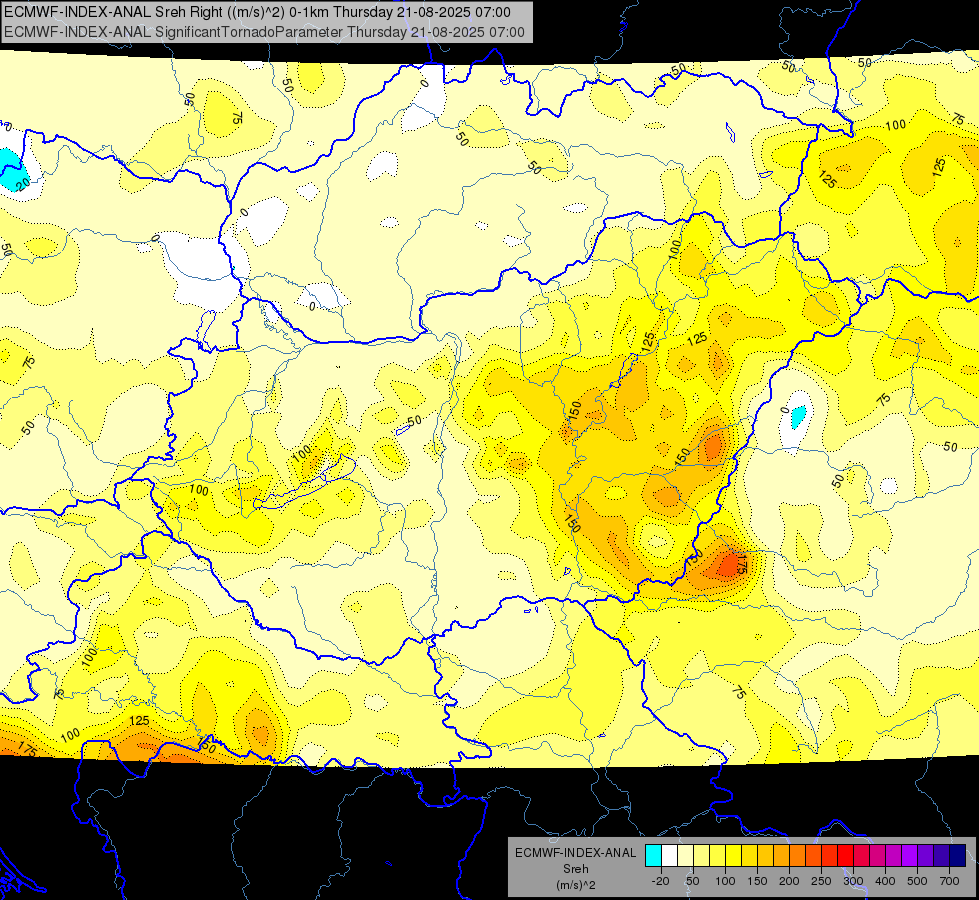
Task: Click the '50' legend scale label
Action: 692,881
